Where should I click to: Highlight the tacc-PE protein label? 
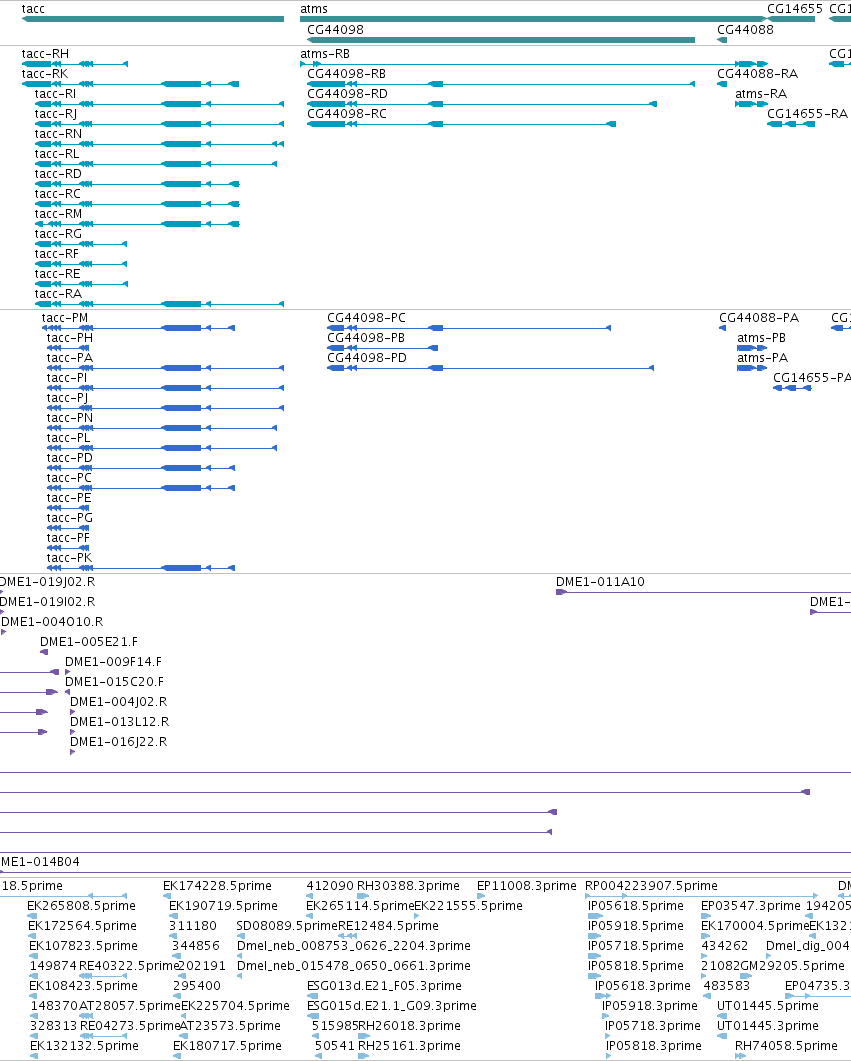(x=69, y=498)
